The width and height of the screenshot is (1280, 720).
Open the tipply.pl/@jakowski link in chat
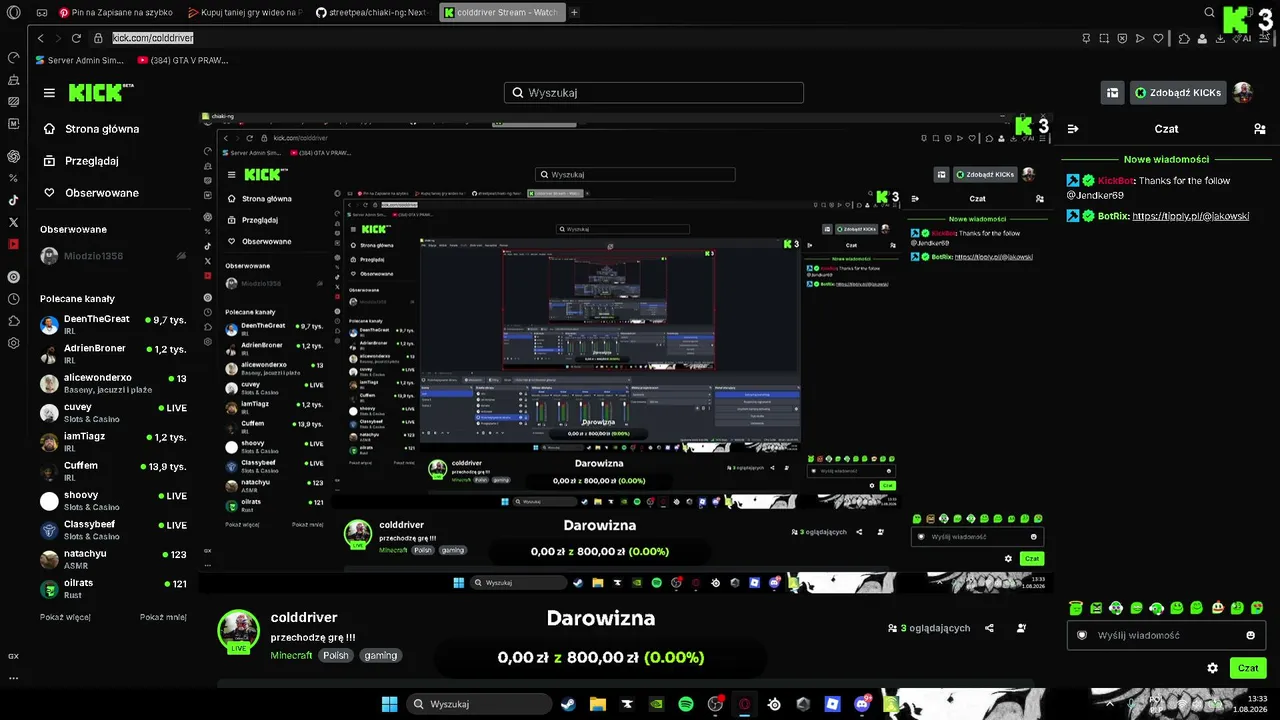pos(1190,216)
